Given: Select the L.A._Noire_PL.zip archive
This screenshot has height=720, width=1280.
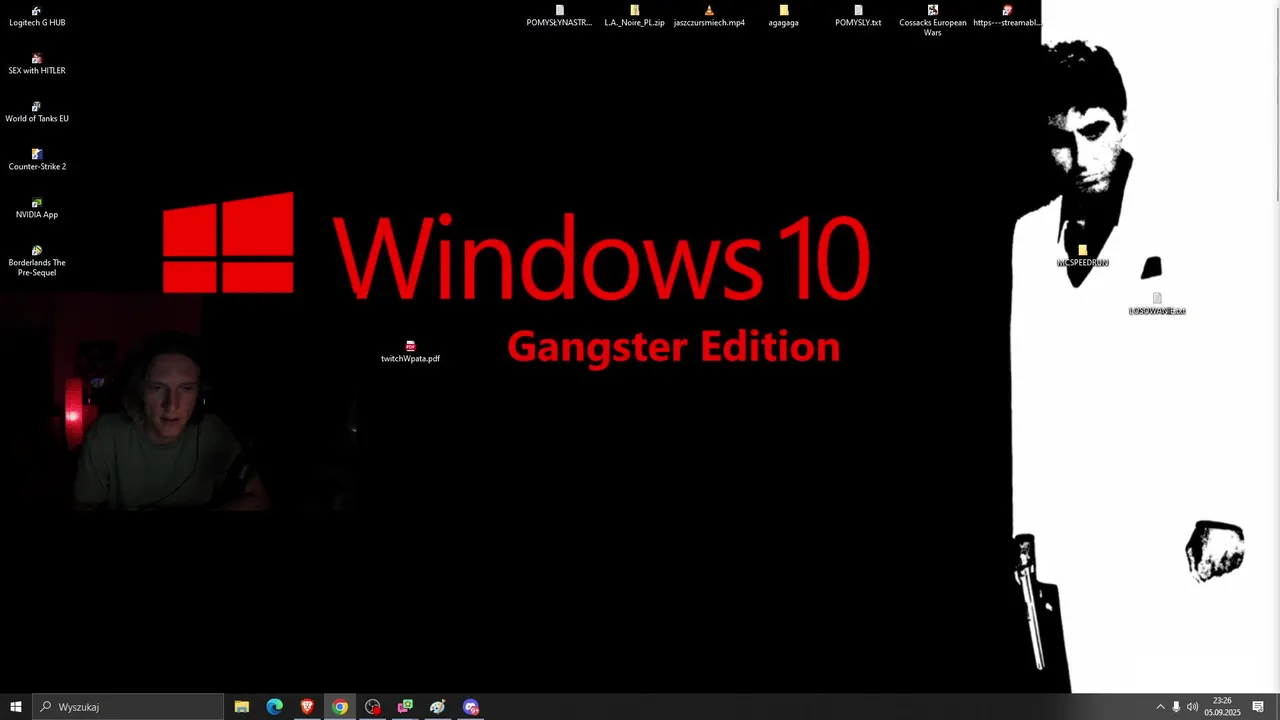Looking at the screenshot, I should tap(634, 16).
